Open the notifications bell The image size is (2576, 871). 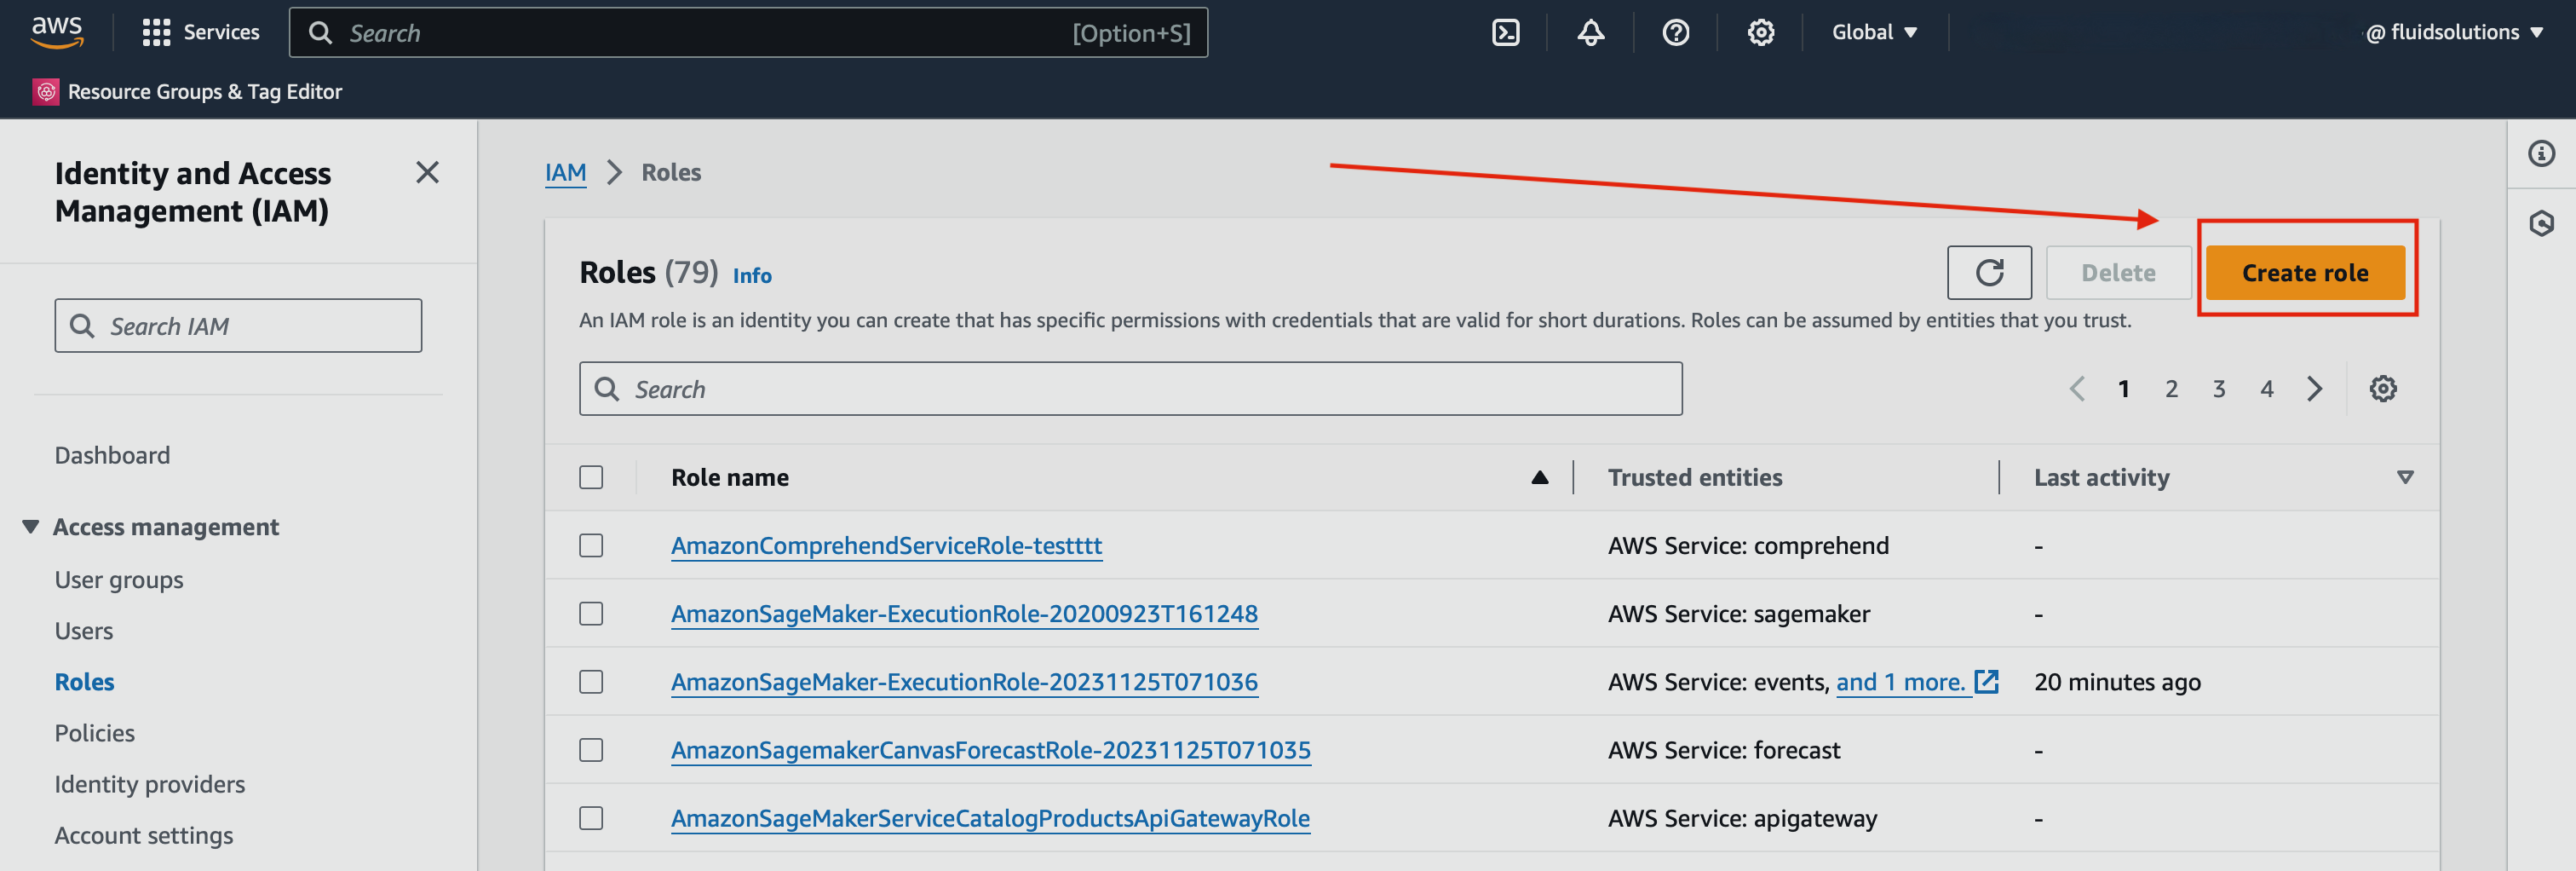coord(1590,32)
